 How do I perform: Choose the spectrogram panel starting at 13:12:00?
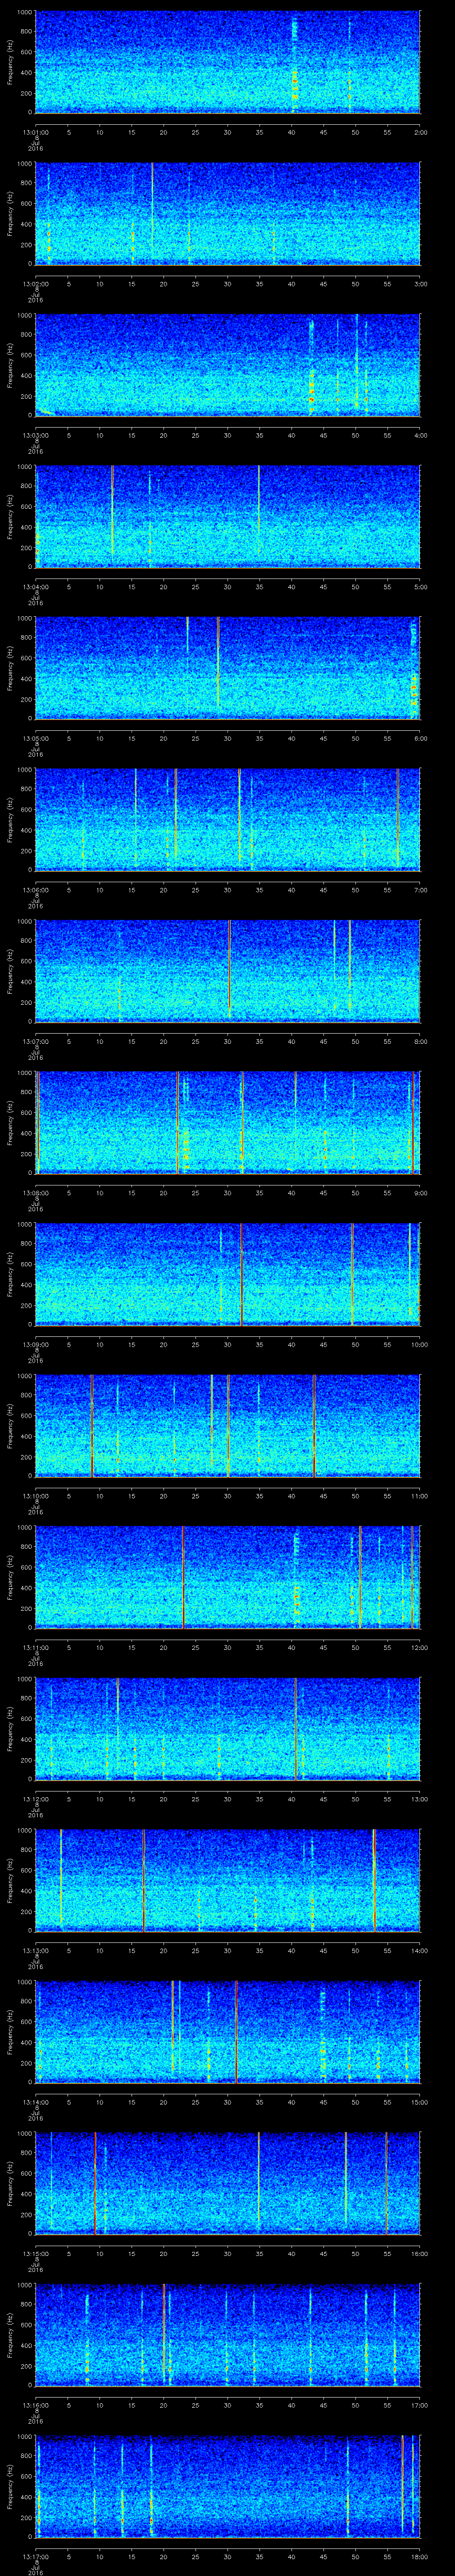tap(228, 1729)
